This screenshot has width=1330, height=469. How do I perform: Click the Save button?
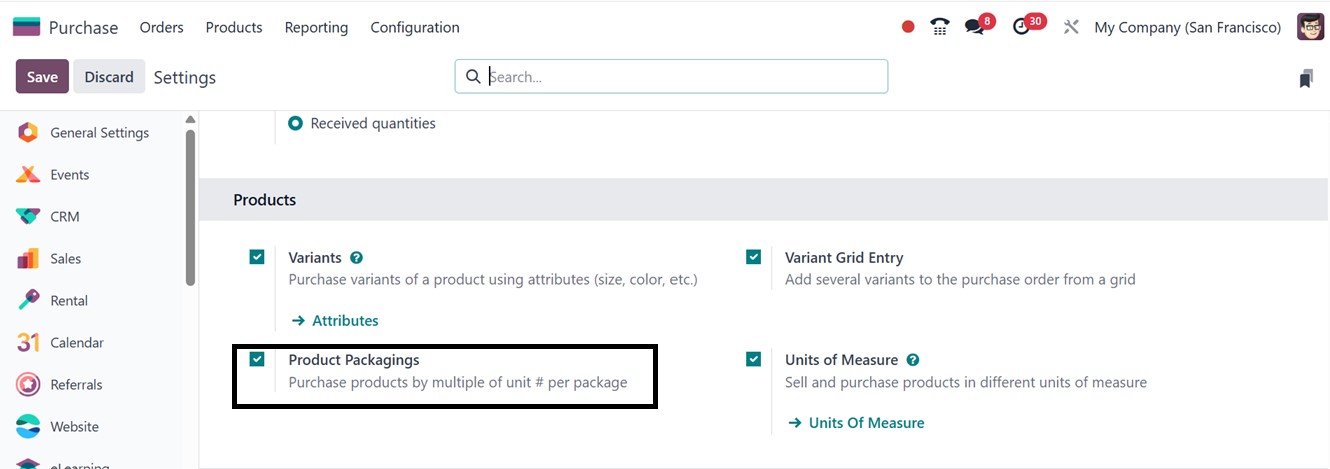point(42,77)
